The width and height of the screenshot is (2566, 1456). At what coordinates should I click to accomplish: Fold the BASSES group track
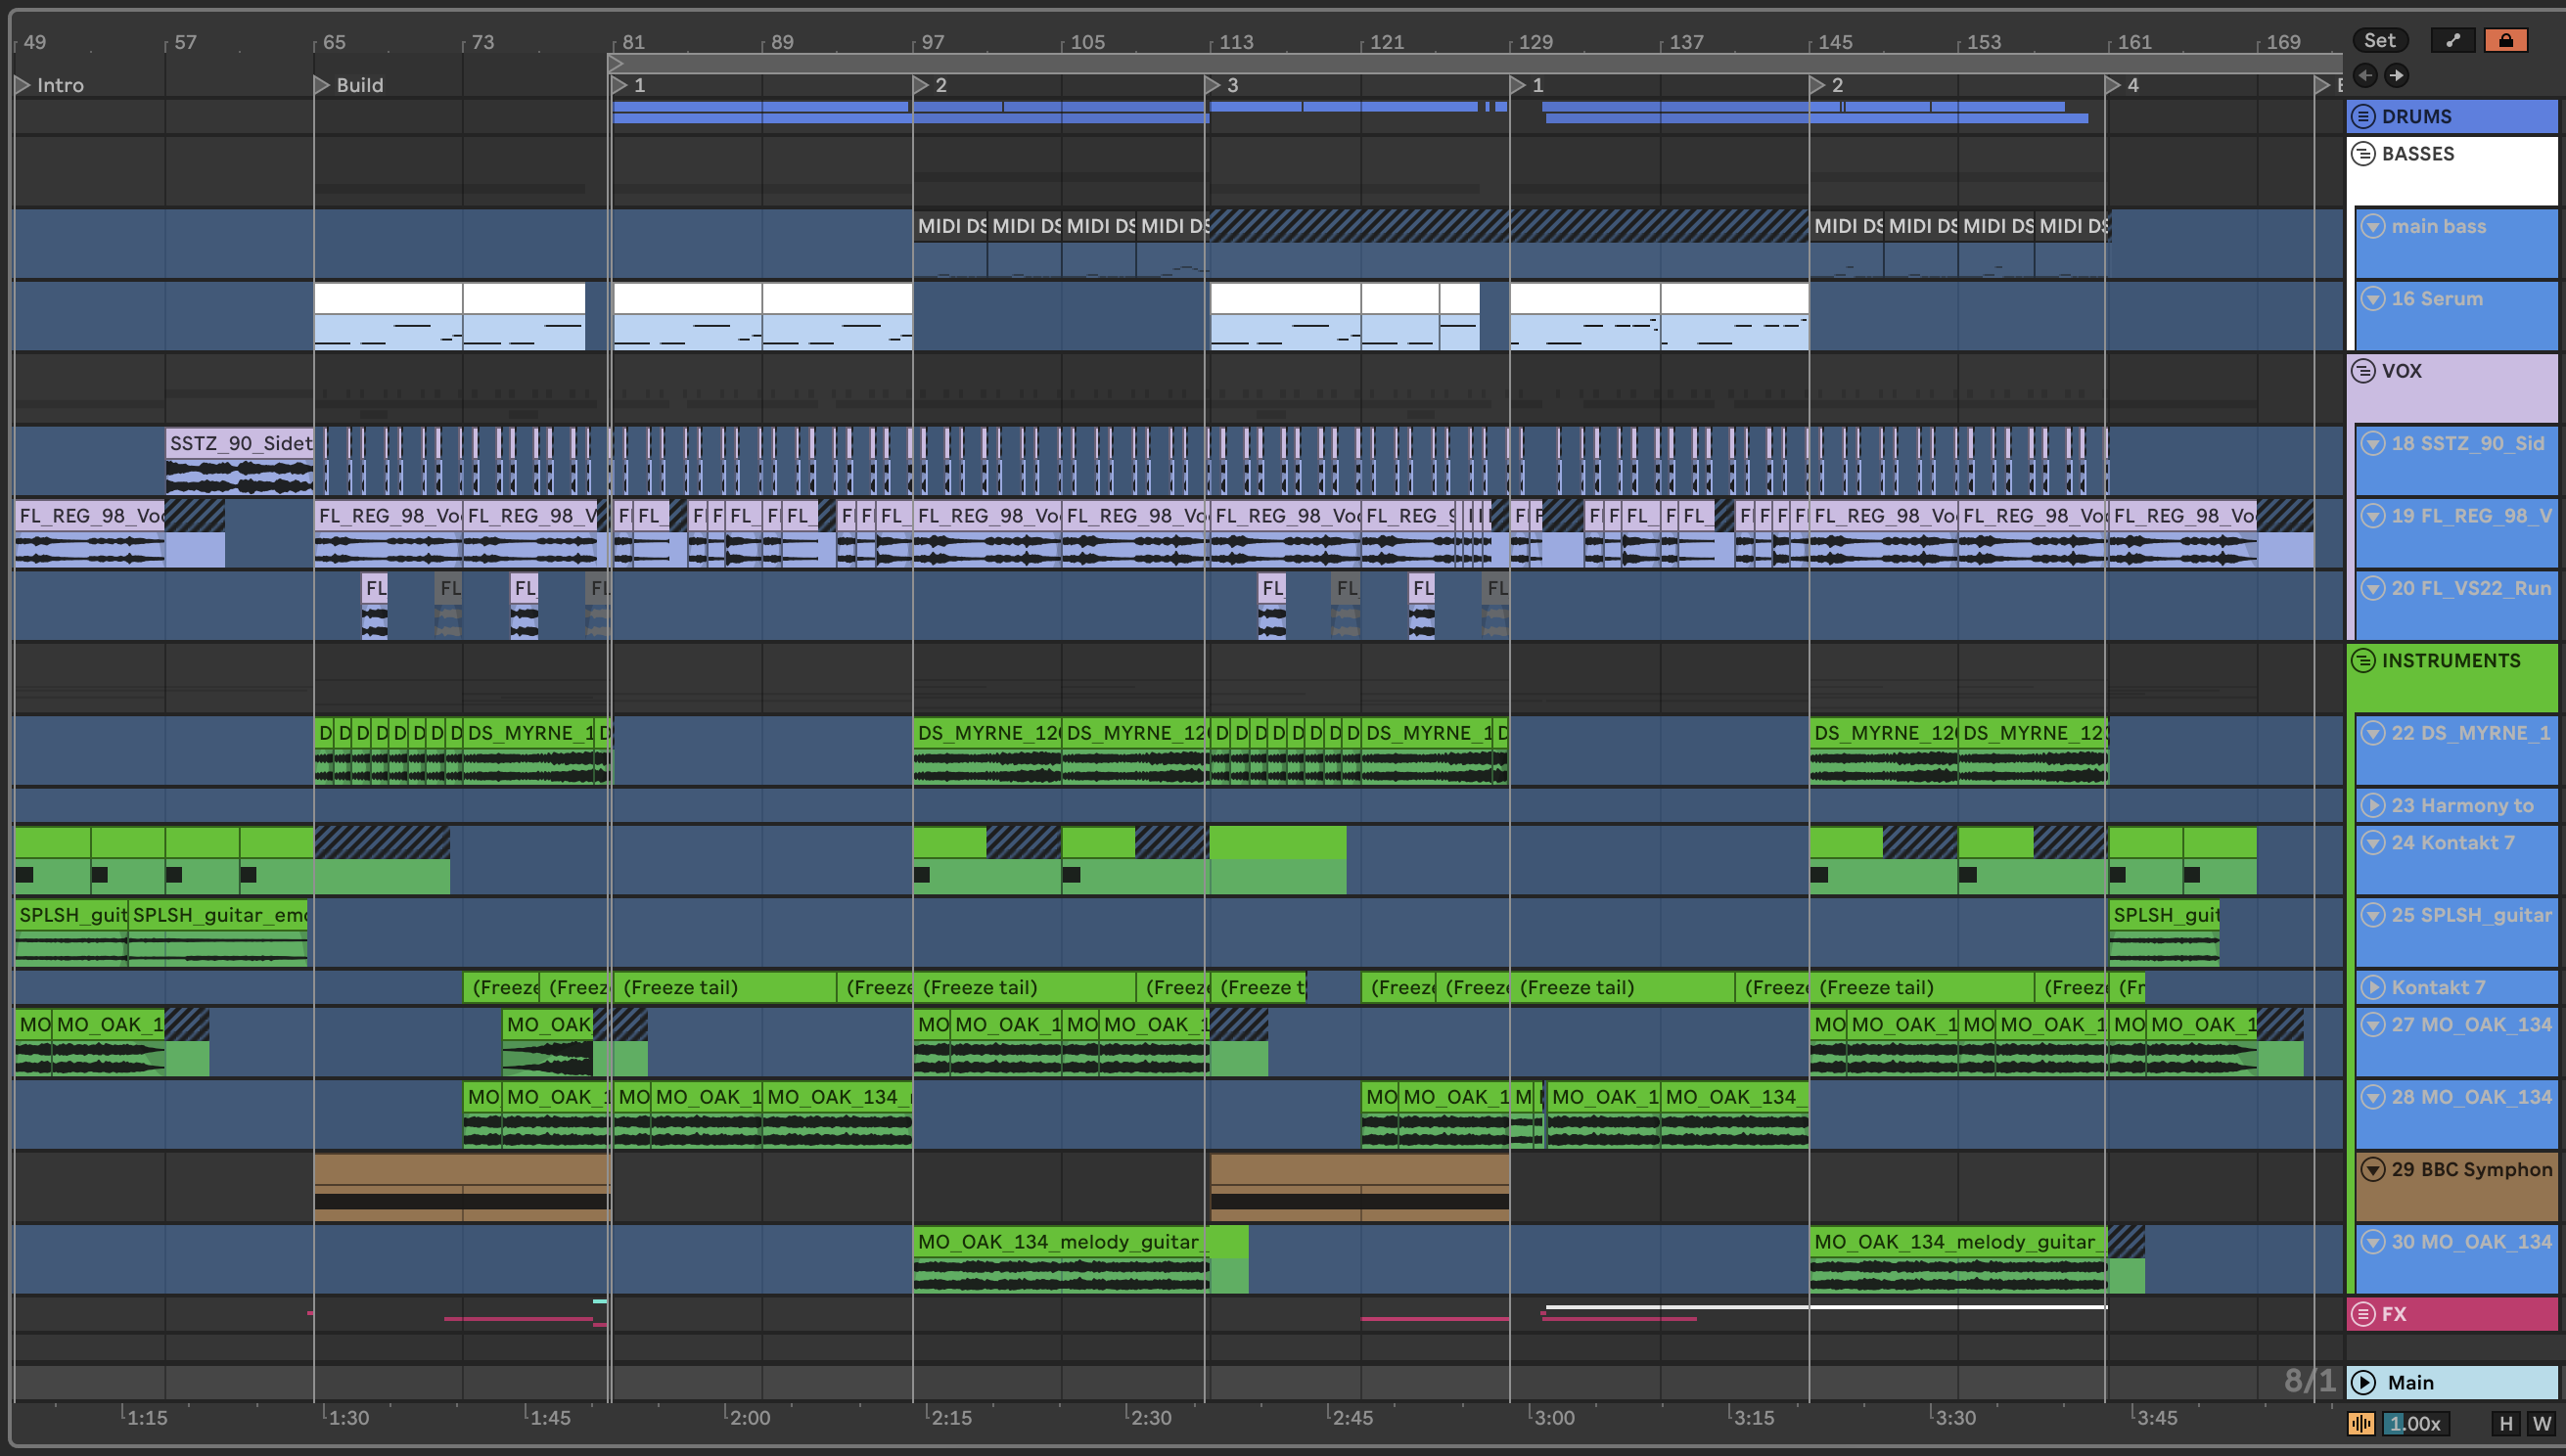click(2363, 154)
